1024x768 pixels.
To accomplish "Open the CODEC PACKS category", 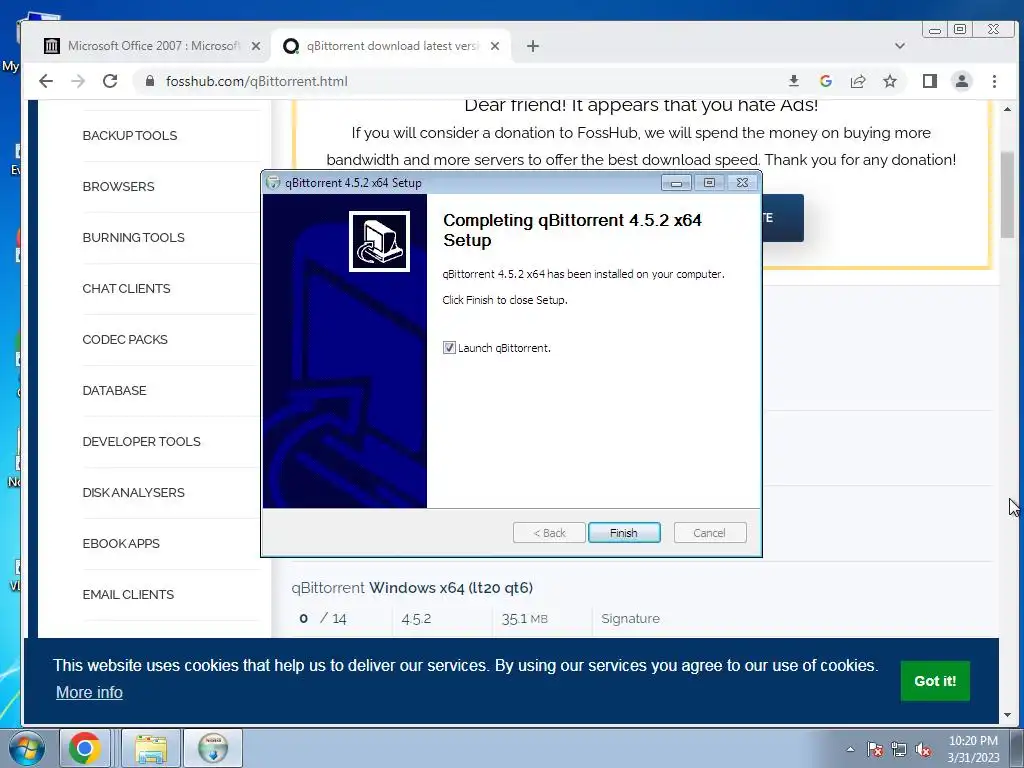I will tap(125, 340).
